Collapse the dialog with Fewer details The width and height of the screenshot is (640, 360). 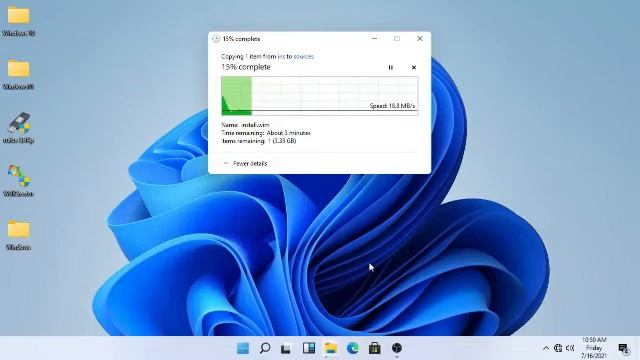(x=245, y=163)
